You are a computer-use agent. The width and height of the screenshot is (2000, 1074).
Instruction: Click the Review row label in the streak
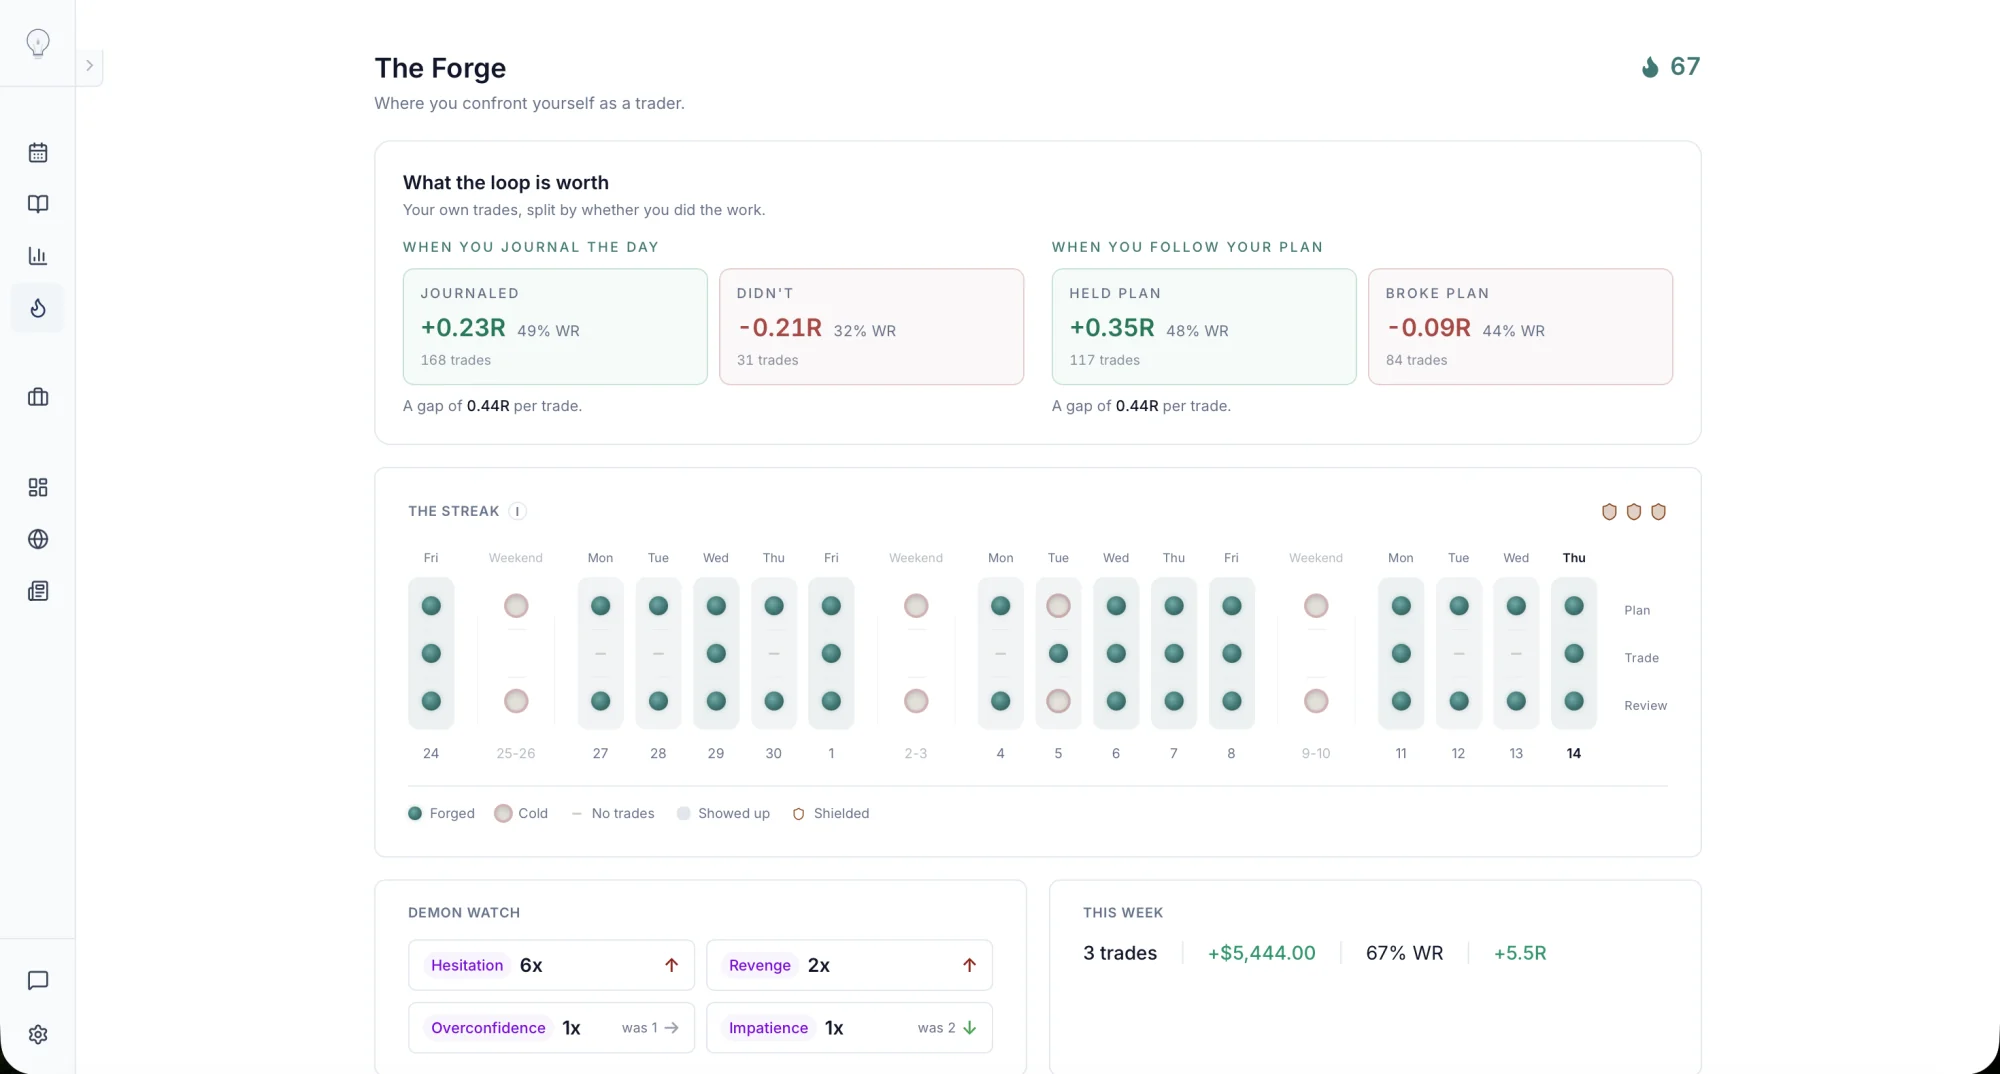1645,706
